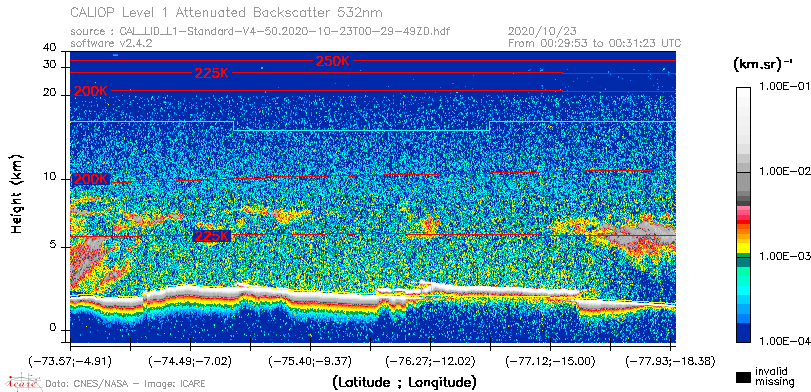Screen dimensions: 811x392
Task: Click the "10" height axis tick label
Action: 50,176
